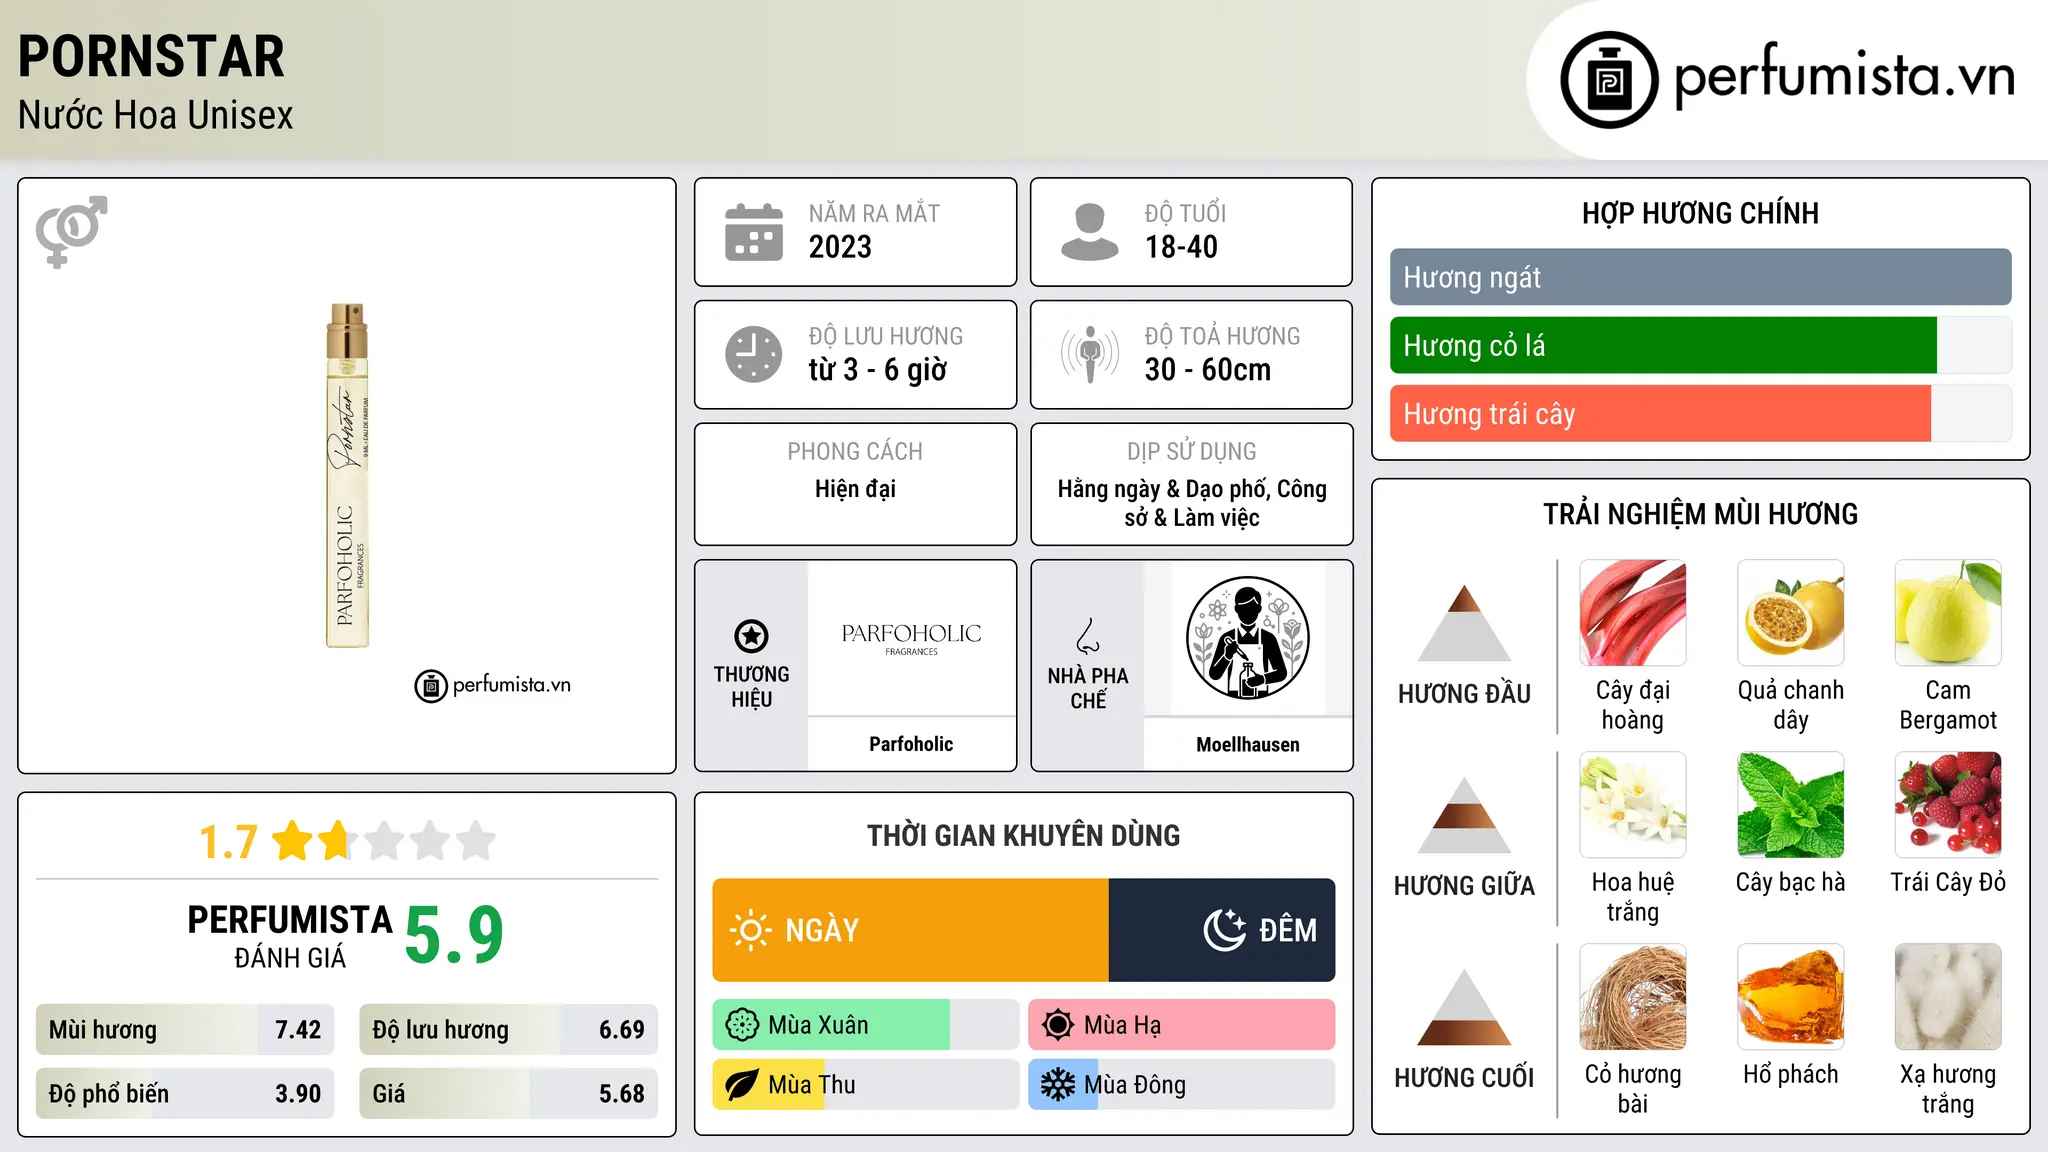
Task: Open the Cây bạc hà note image
Action: (1791, 805)
